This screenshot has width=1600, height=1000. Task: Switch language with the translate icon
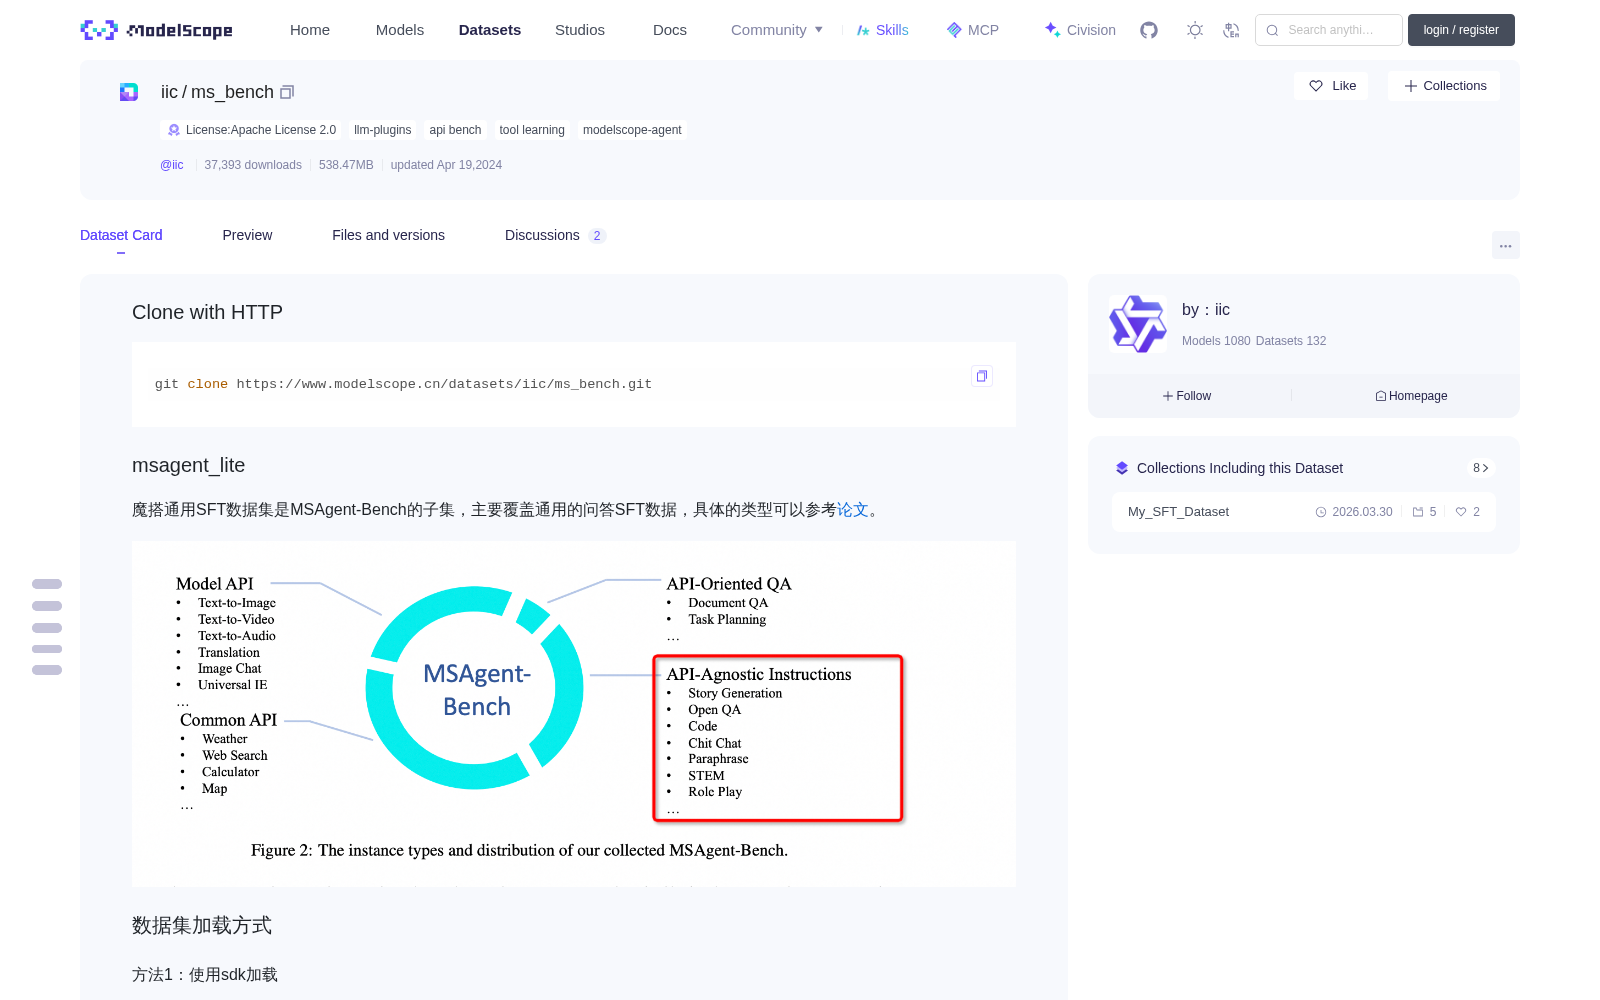tap(1232, 30)
